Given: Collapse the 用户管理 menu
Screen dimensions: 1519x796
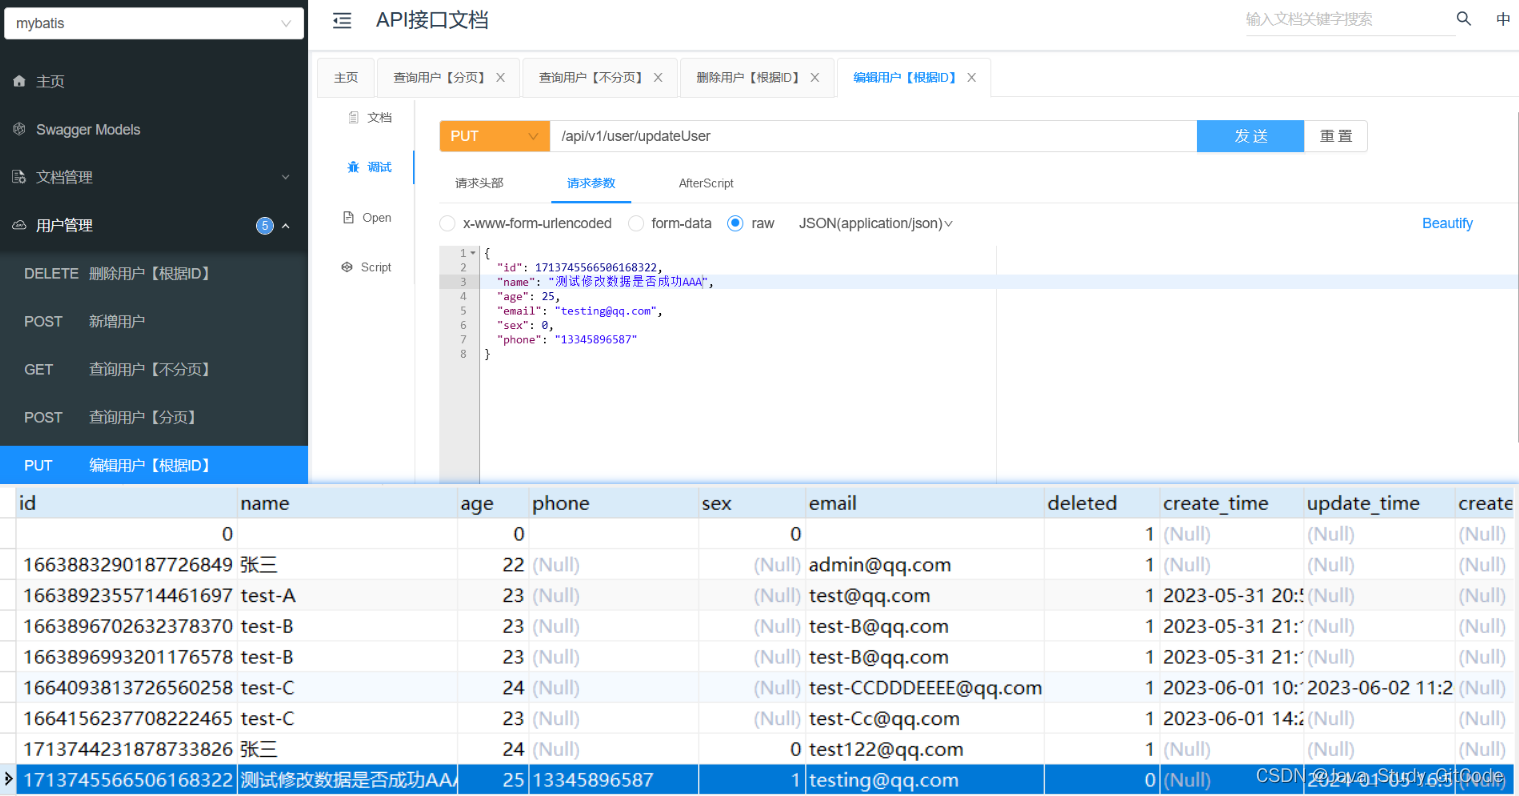Looking at the screenshot, I should point(286,225).
